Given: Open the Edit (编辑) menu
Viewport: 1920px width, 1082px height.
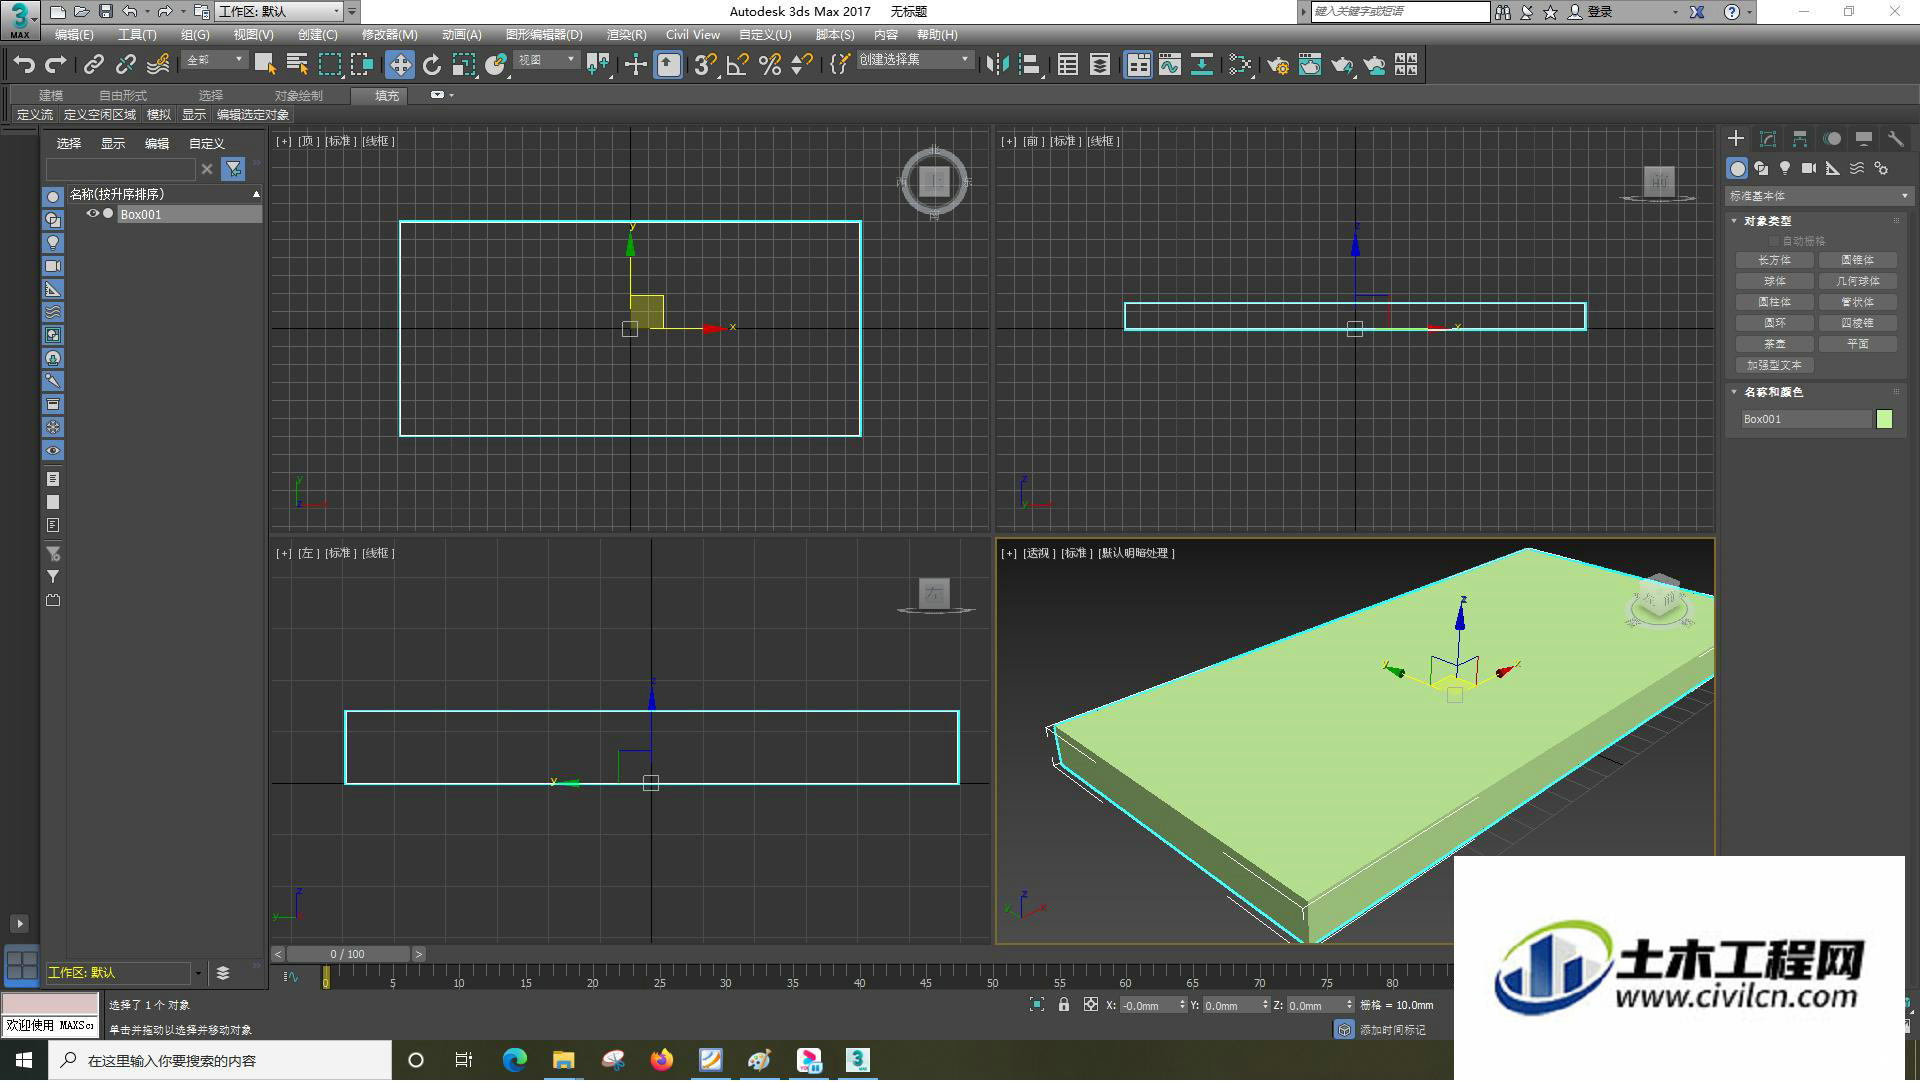Looking at the screenshot, I should click(74, 35).
